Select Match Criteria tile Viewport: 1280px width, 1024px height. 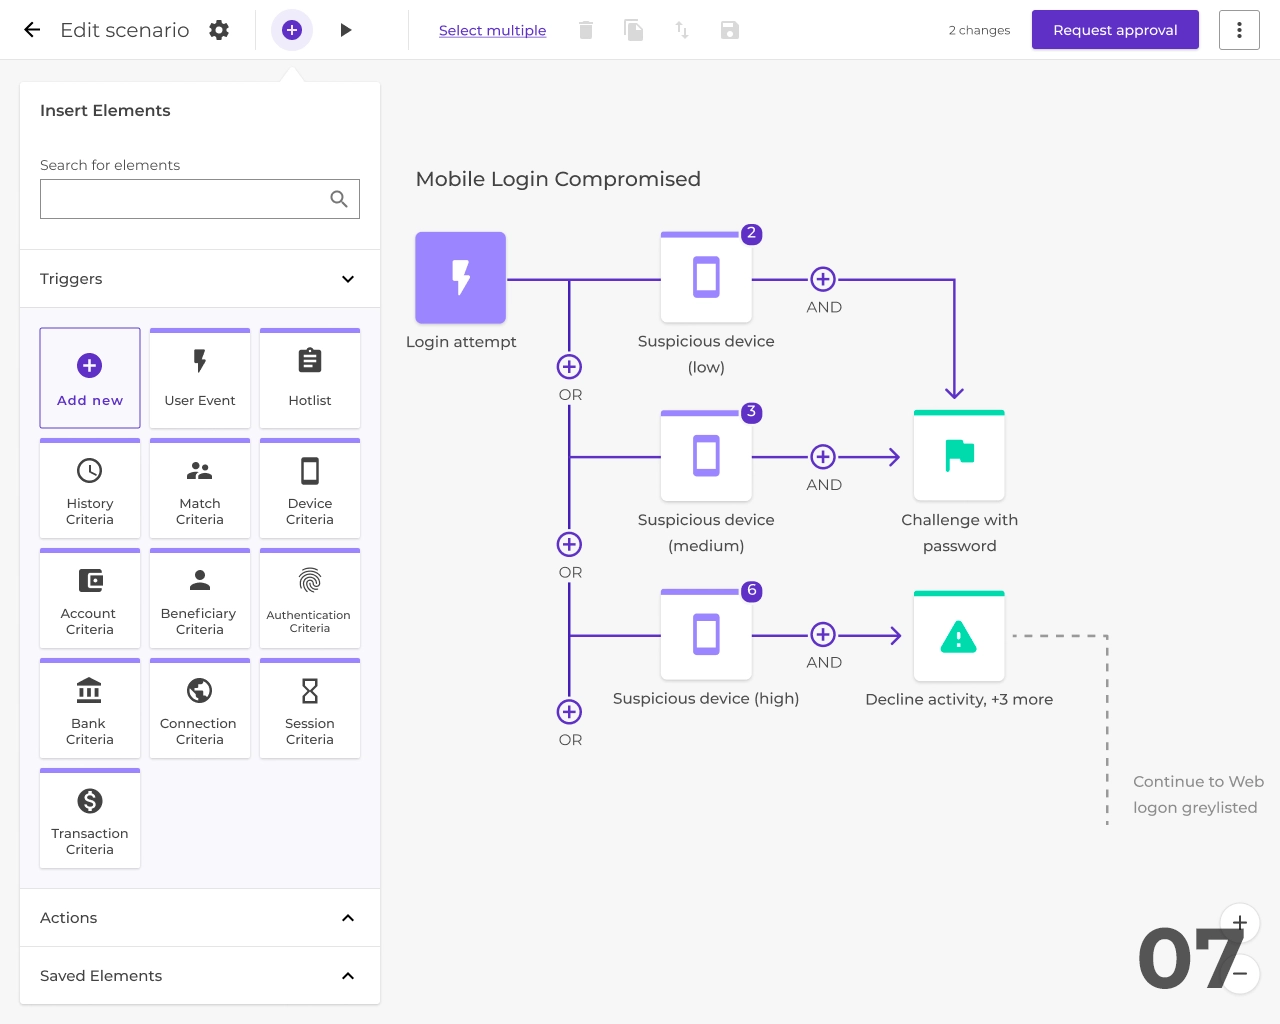click(x=200, y=488)
